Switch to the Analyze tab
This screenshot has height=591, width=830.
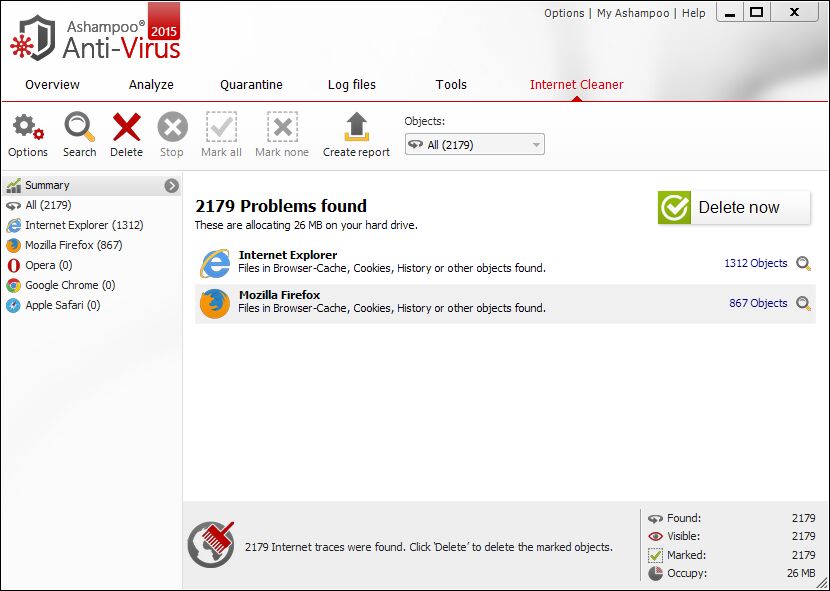pyautogui.click(x=151, y=85)
